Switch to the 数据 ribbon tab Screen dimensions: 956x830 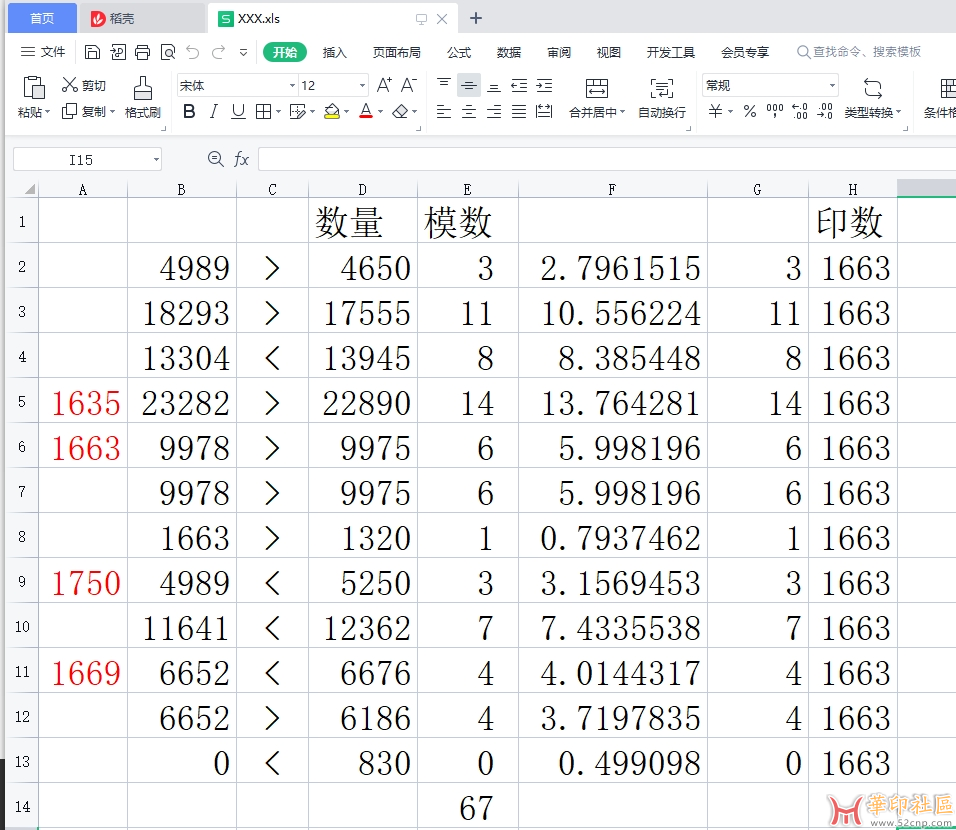tap(508, 52)
